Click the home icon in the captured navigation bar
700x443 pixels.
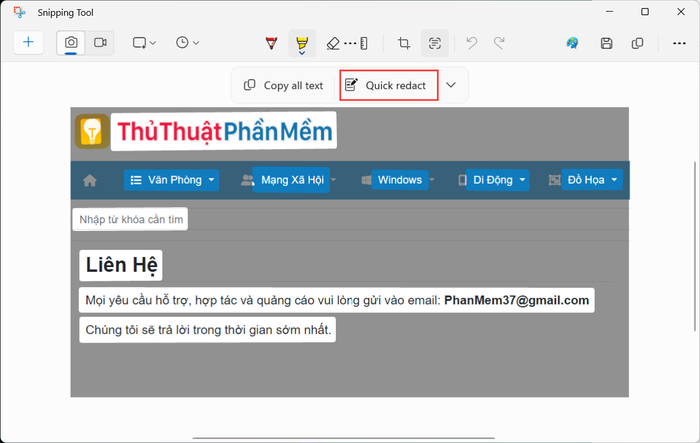point(90,180)
